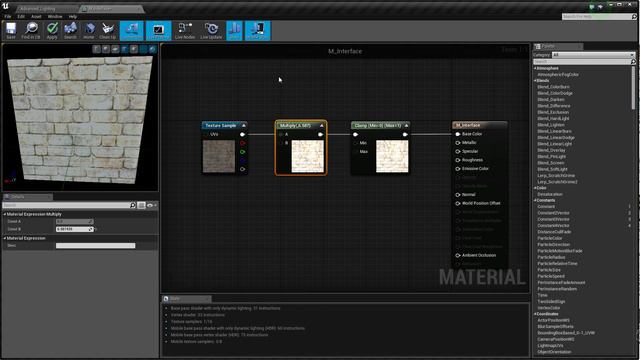This screenshot has height=360, width=640.
Task: Collapse the Blends category in Palette
Action: point(535,81)
